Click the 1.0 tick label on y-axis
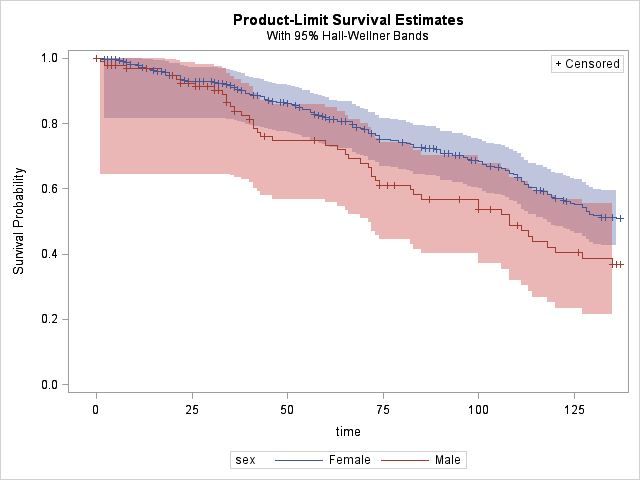Viewport: 640px width, 480px height. [x=48, y=58]
